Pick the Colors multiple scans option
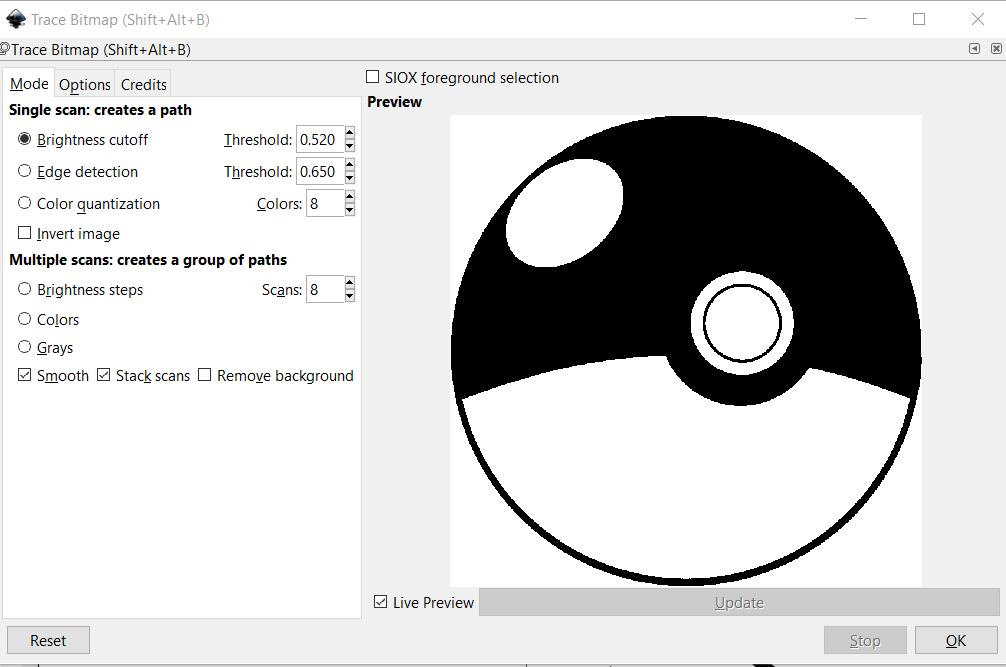1006x667 pixels. click(24, 319)
